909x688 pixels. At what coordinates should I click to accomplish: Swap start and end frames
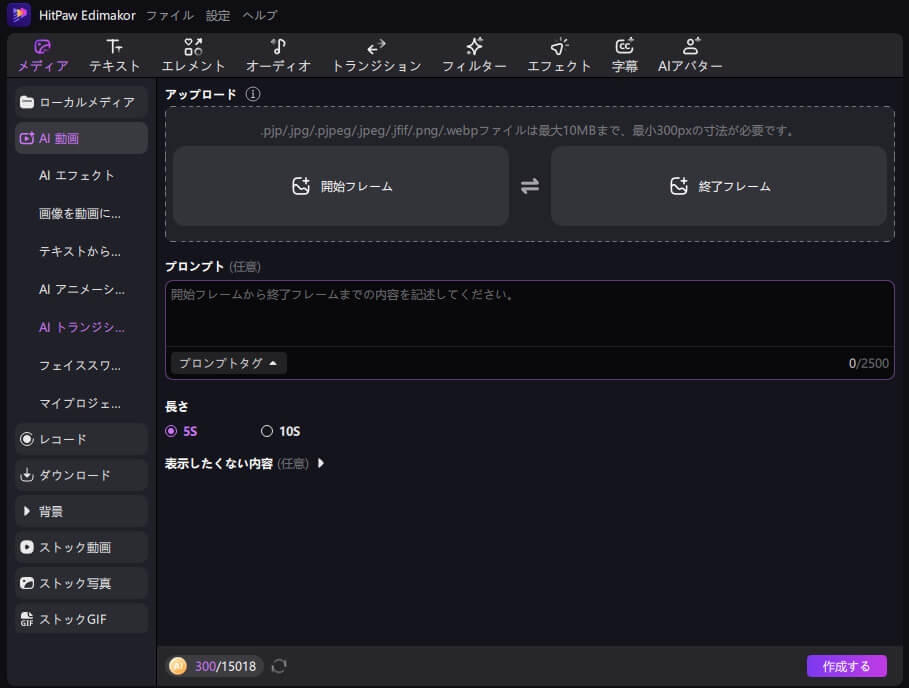pos(530,186)
